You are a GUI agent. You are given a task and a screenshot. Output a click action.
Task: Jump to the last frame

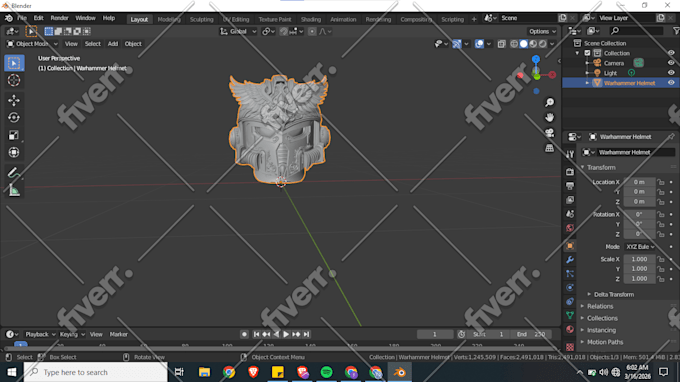click(x=307, y=334)
